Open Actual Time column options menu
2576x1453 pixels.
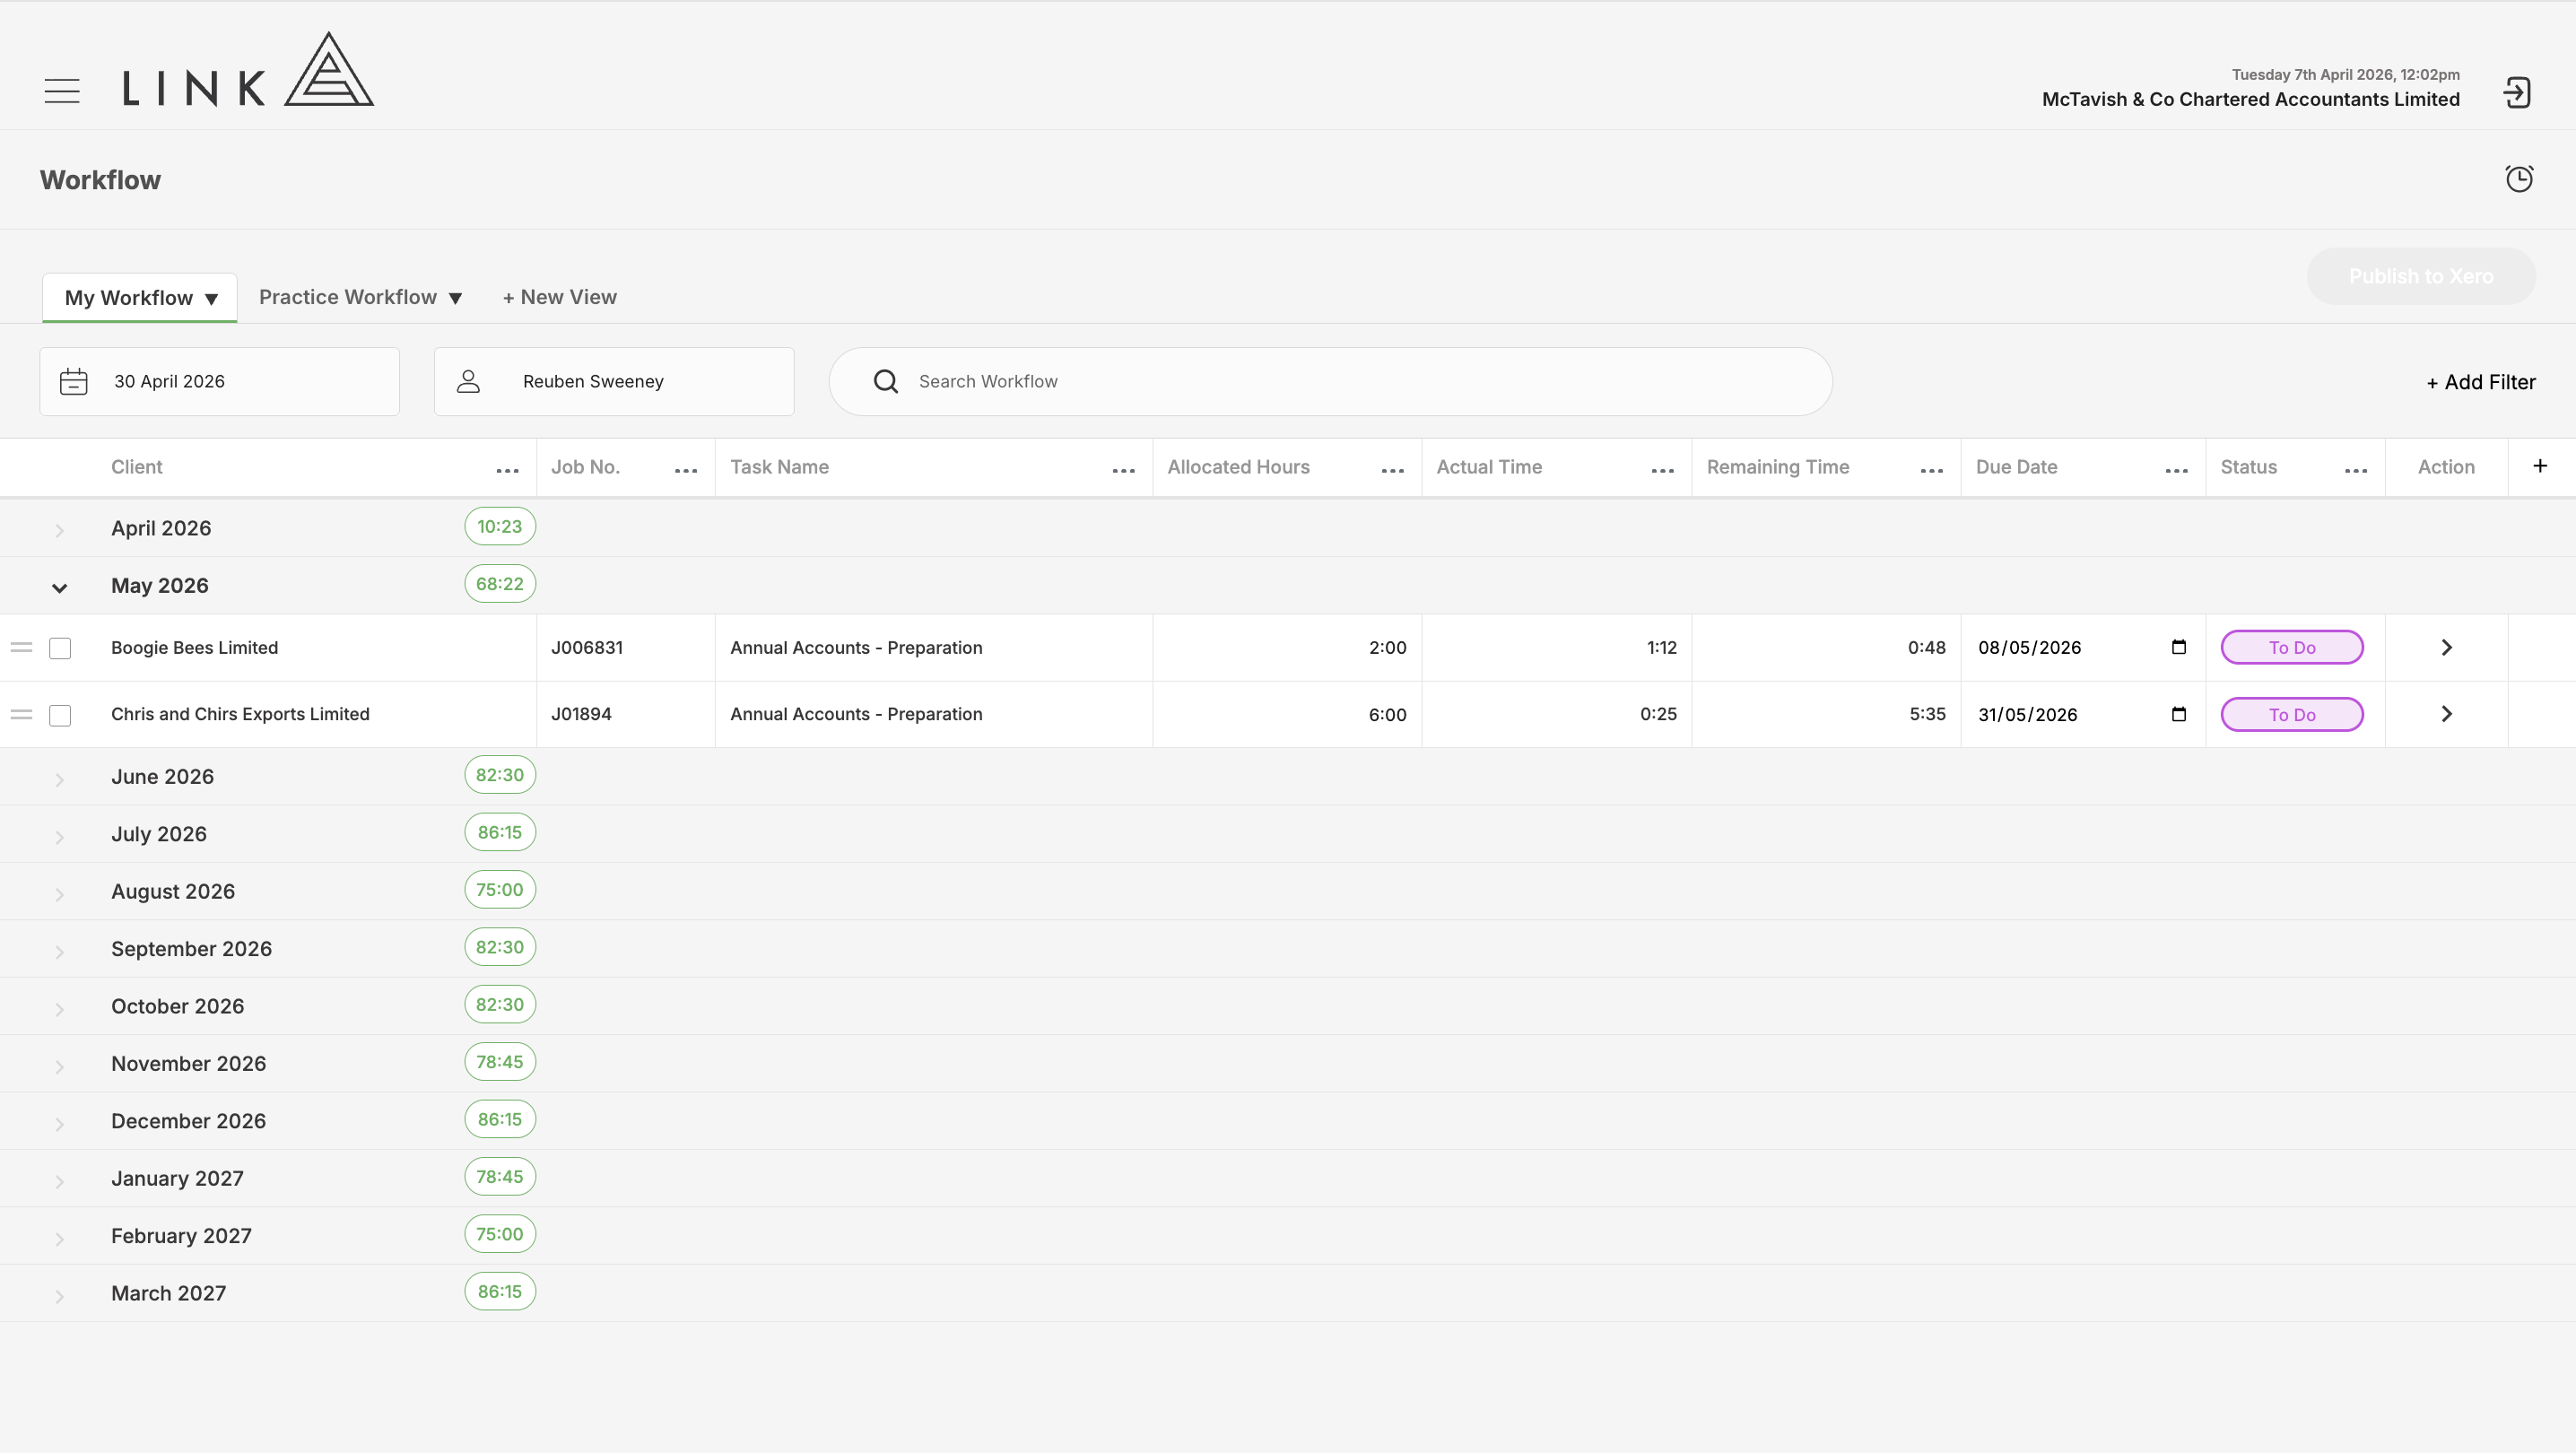tap(1663, 471)
